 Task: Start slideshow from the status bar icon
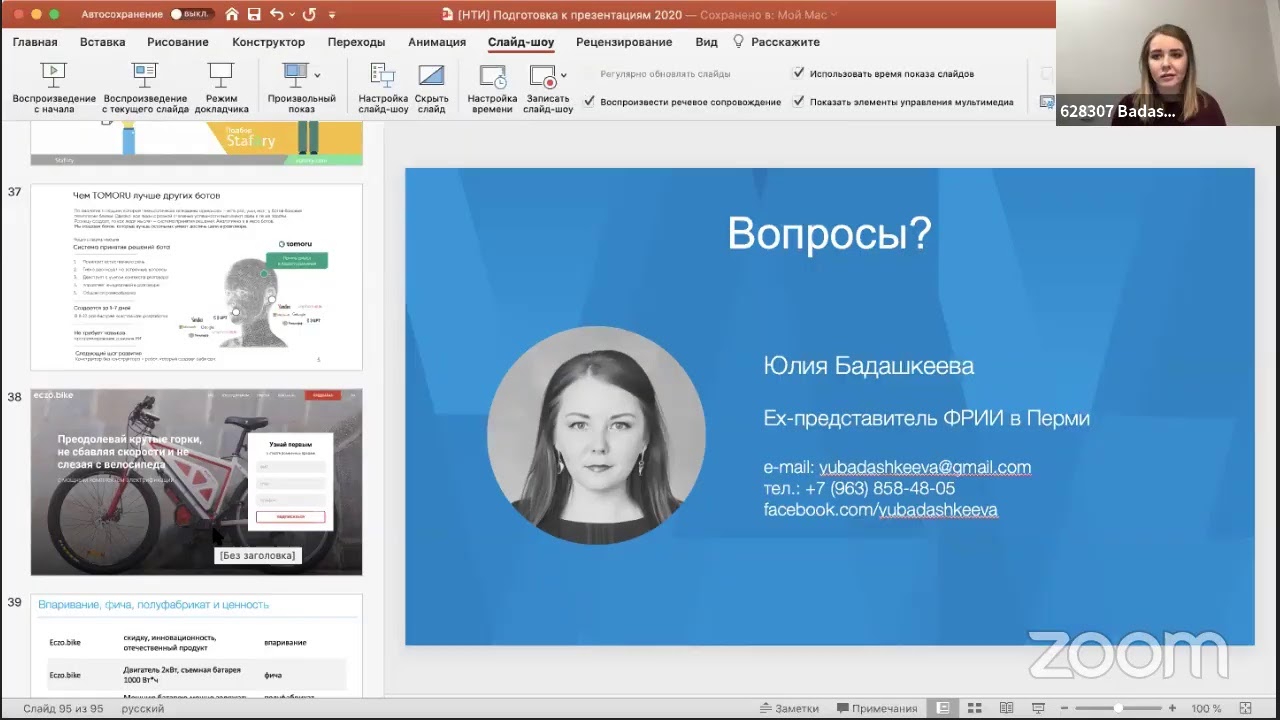(1038, 708)
